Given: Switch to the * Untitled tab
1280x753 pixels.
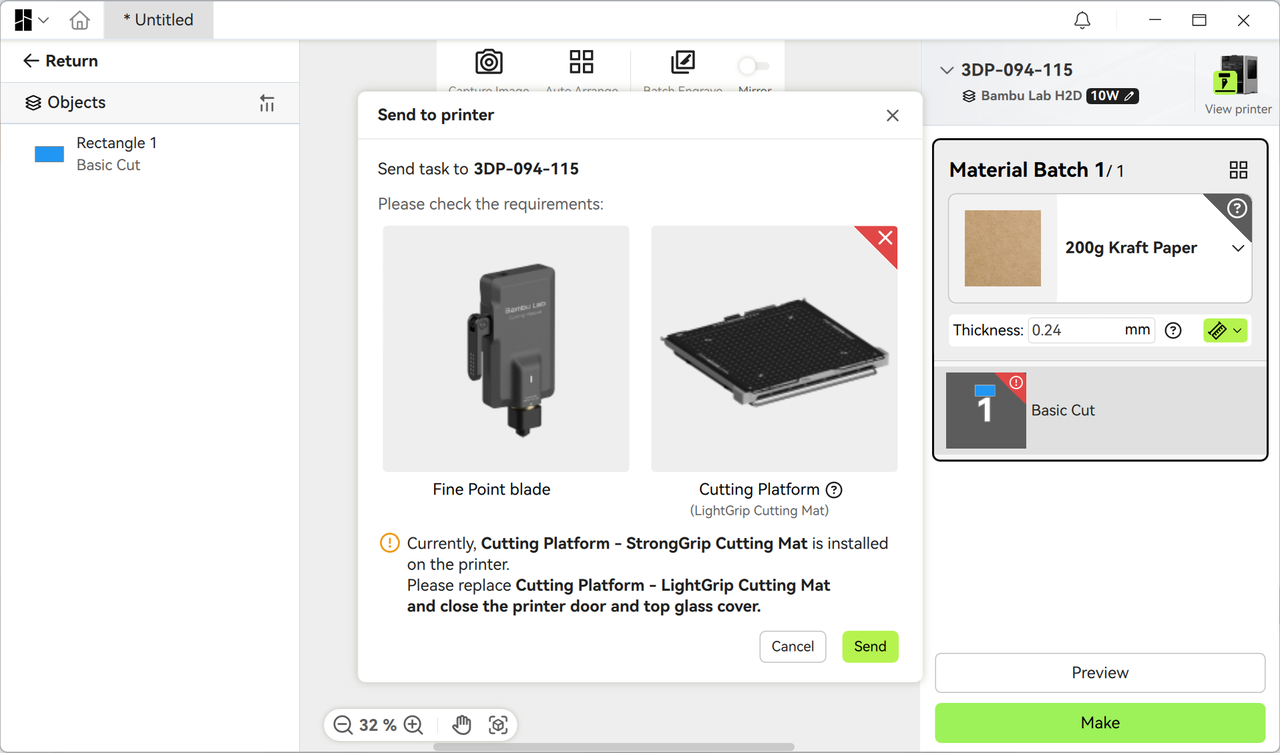Looking at the screenshot, I should coord(158,20).
